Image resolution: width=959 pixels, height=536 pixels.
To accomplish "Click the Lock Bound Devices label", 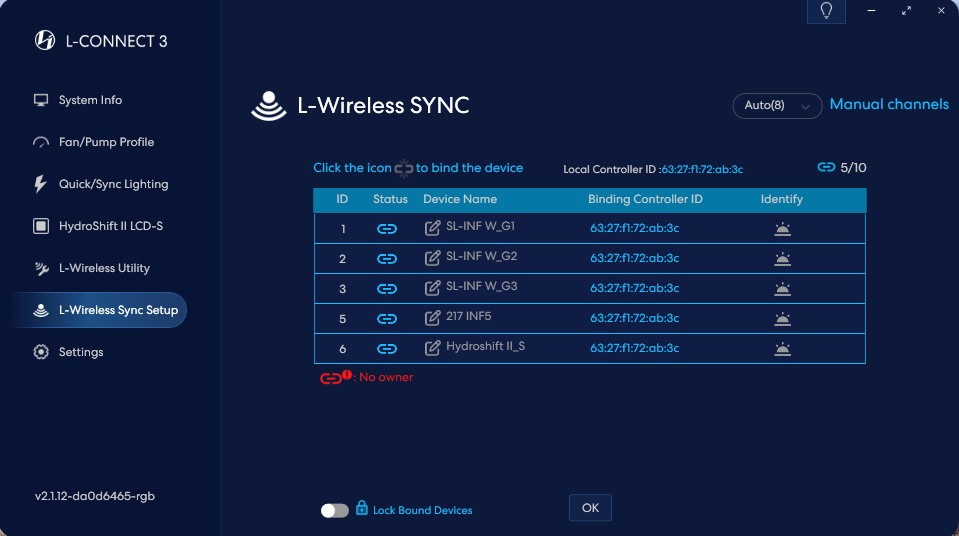I will (x=422, y=510).
